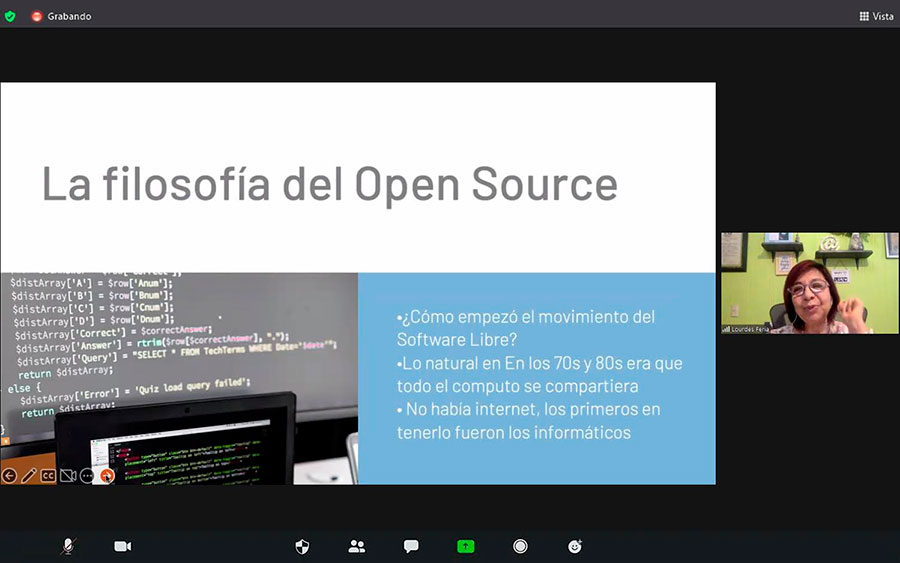Screen dimensions: 900x563
Task: Open the Security shield options
Action: pos(302,546)
